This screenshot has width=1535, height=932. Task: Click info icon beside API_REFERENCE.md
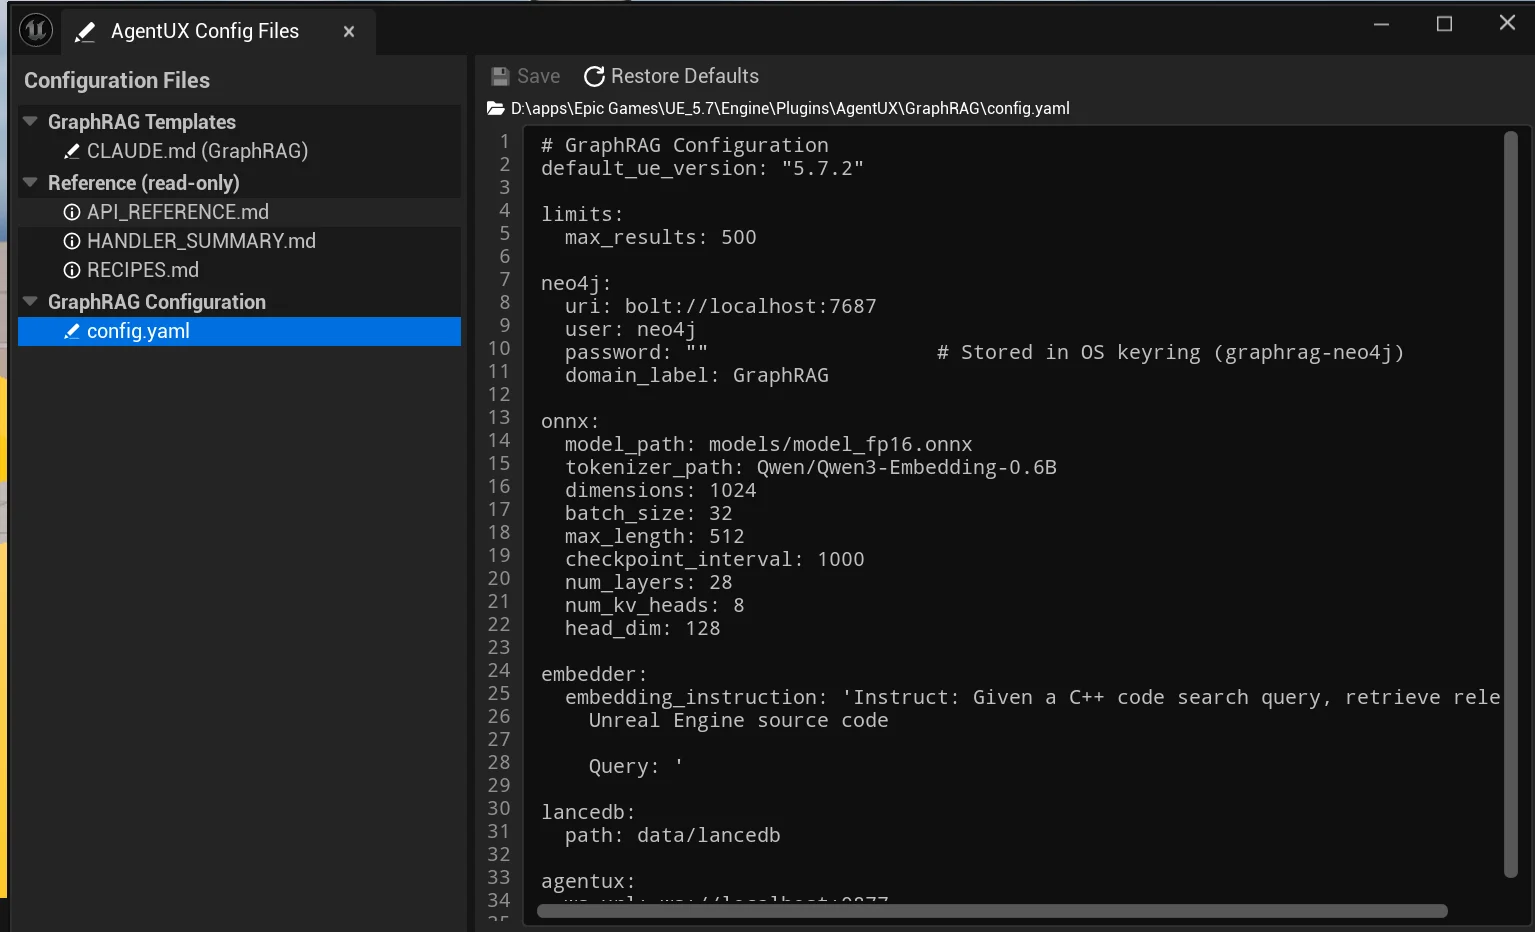(72, 212)
